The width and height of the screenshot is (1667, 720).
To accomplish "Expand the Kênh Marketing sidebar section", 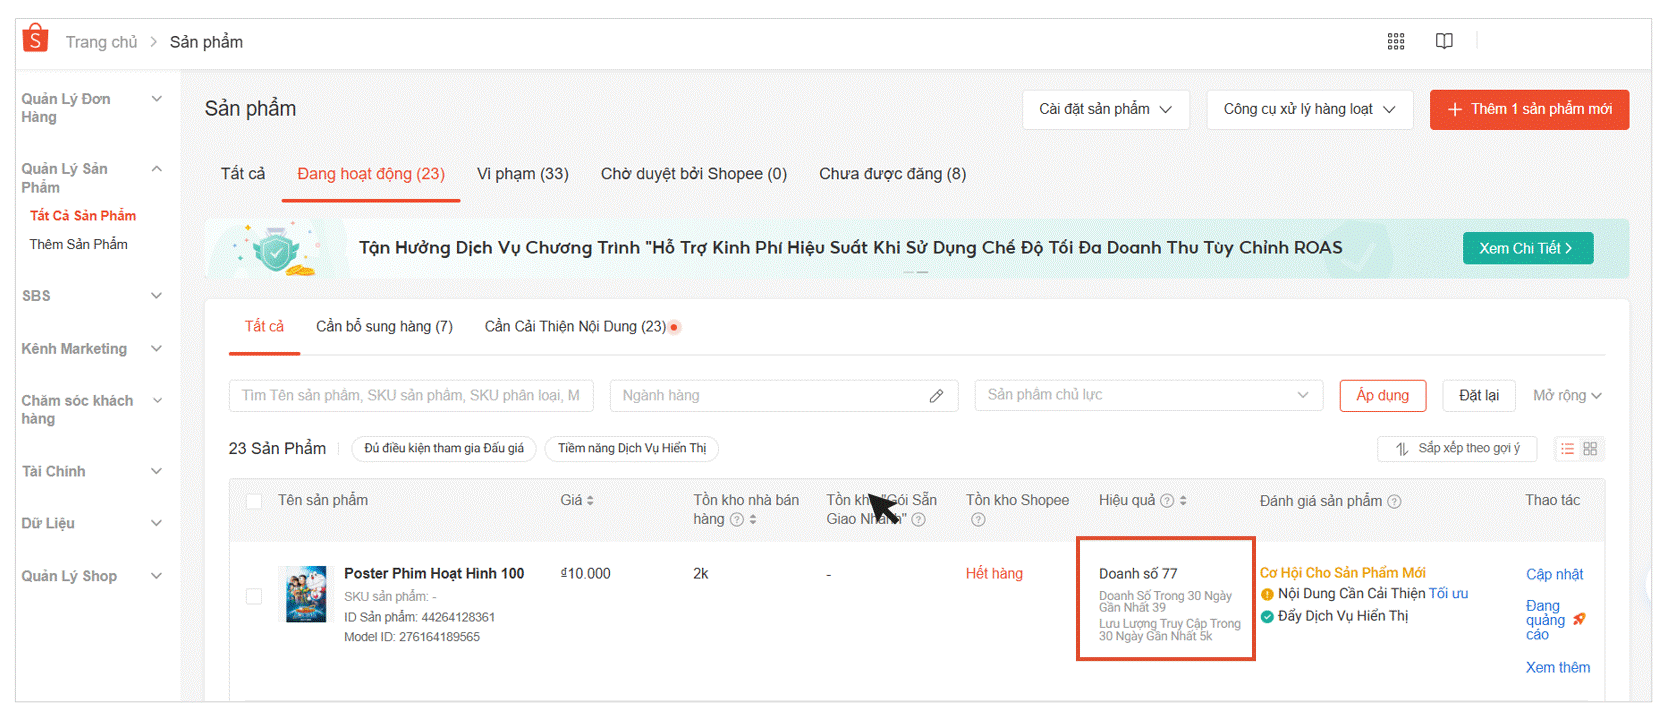I will 90,349.
